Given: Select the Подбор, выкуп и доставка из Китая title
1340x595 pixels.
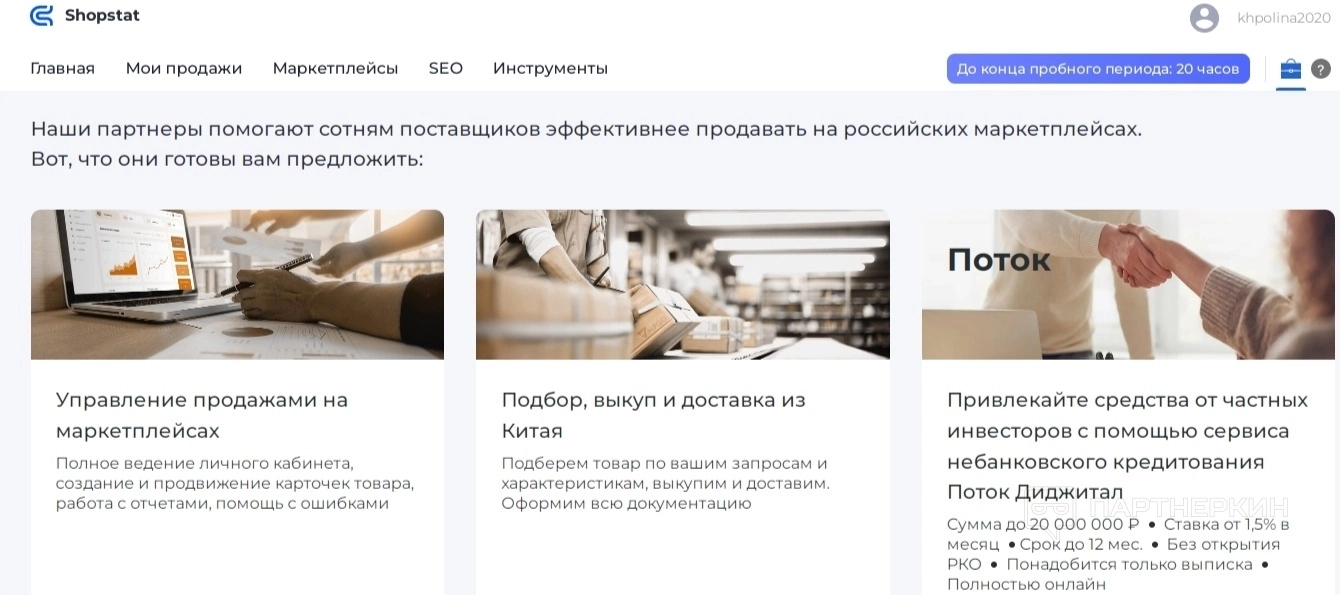Looking at the screenshot, I should [653, 415].
